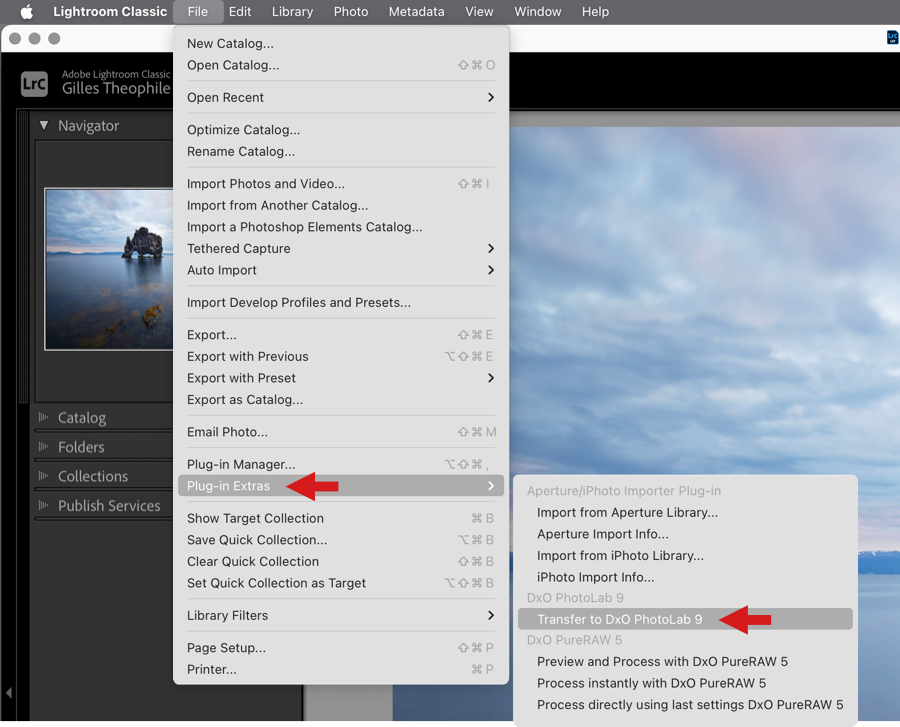Open the Apple menu
The height and width of the screenshot is (727, 900).
pos(26,11)
